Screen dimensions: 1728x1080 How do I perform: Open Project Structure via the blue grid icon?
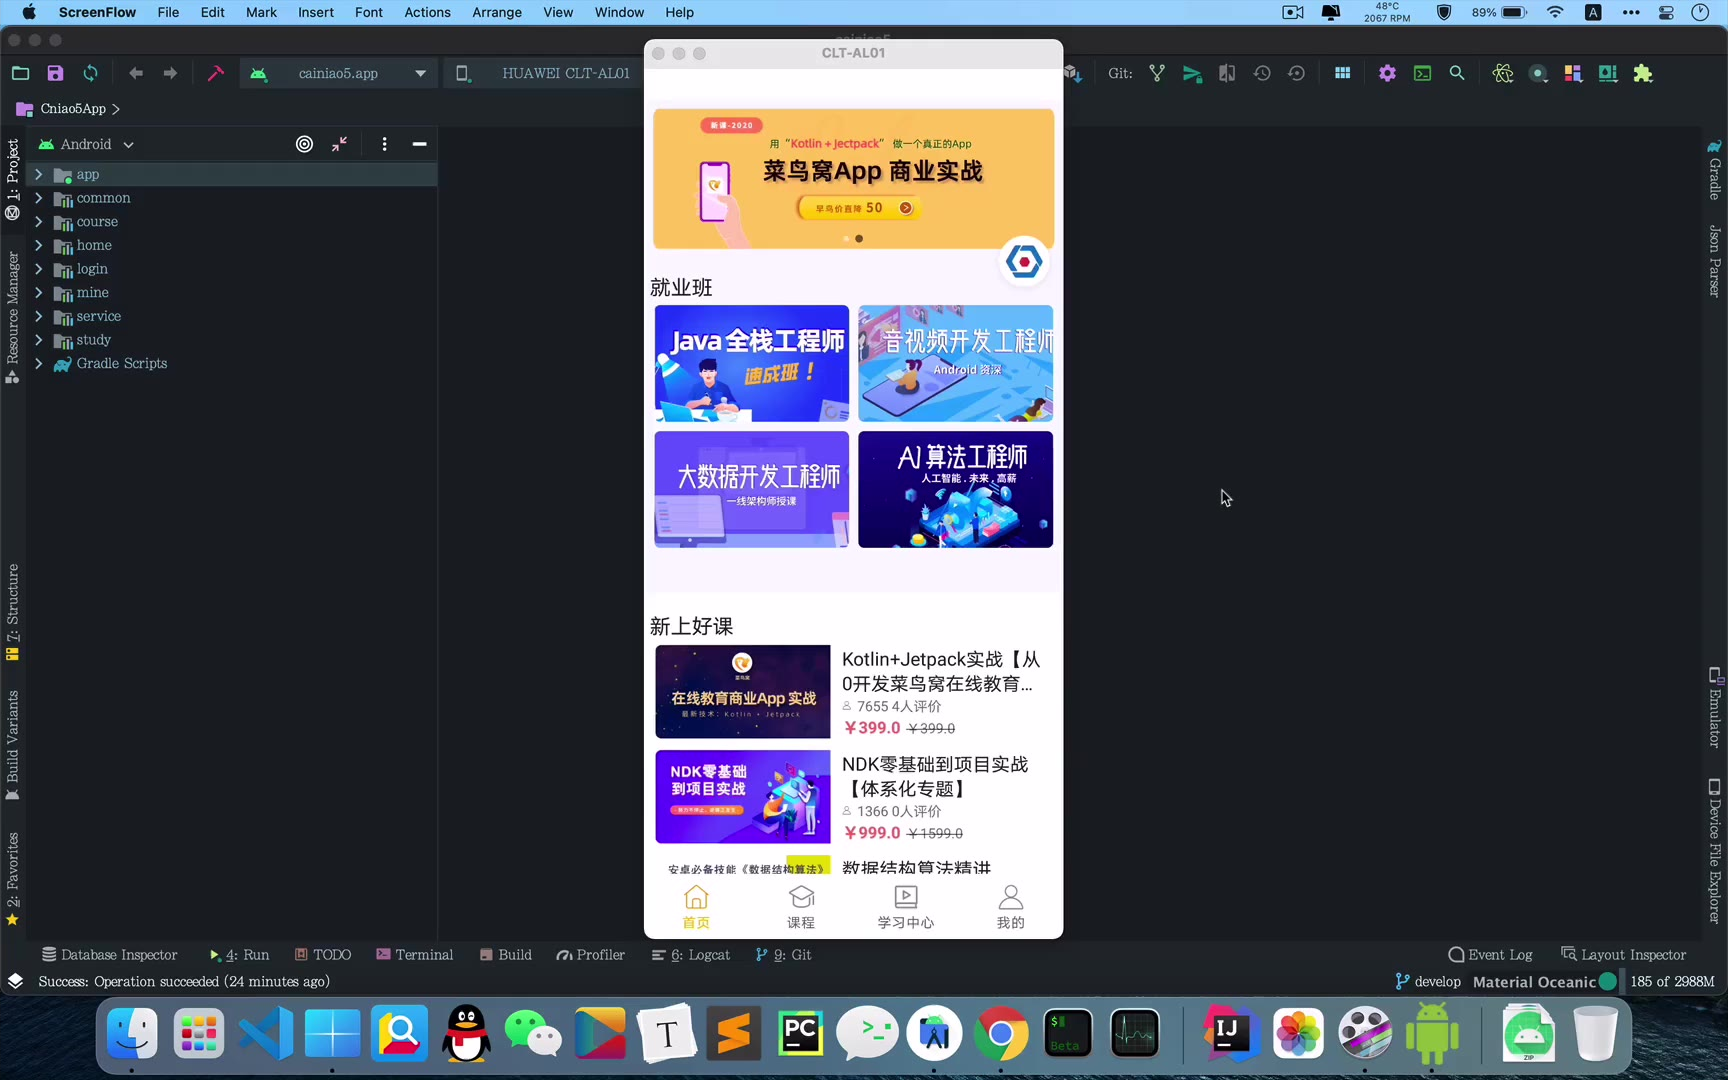(x=1343, y=73)
